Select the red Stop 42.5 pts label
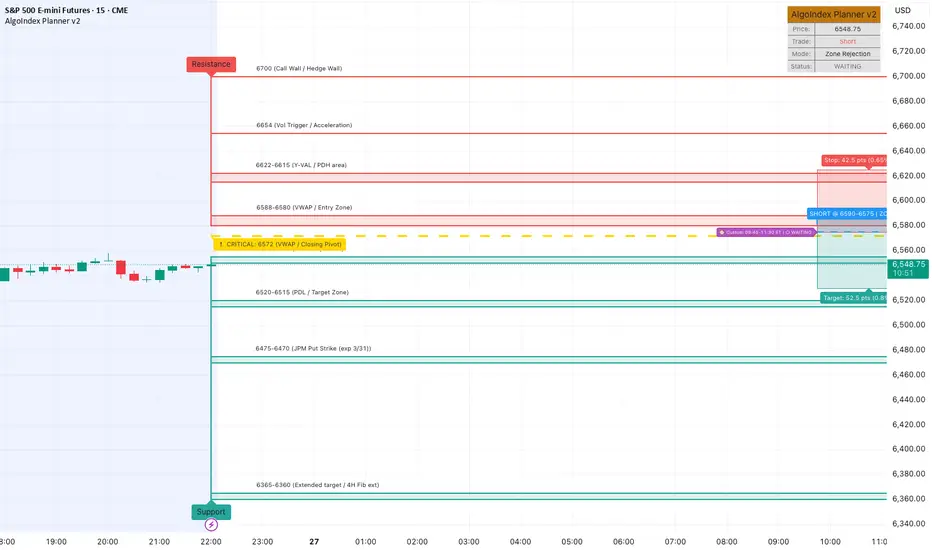This screenshot has width=932, height=550. coord(855,161)
